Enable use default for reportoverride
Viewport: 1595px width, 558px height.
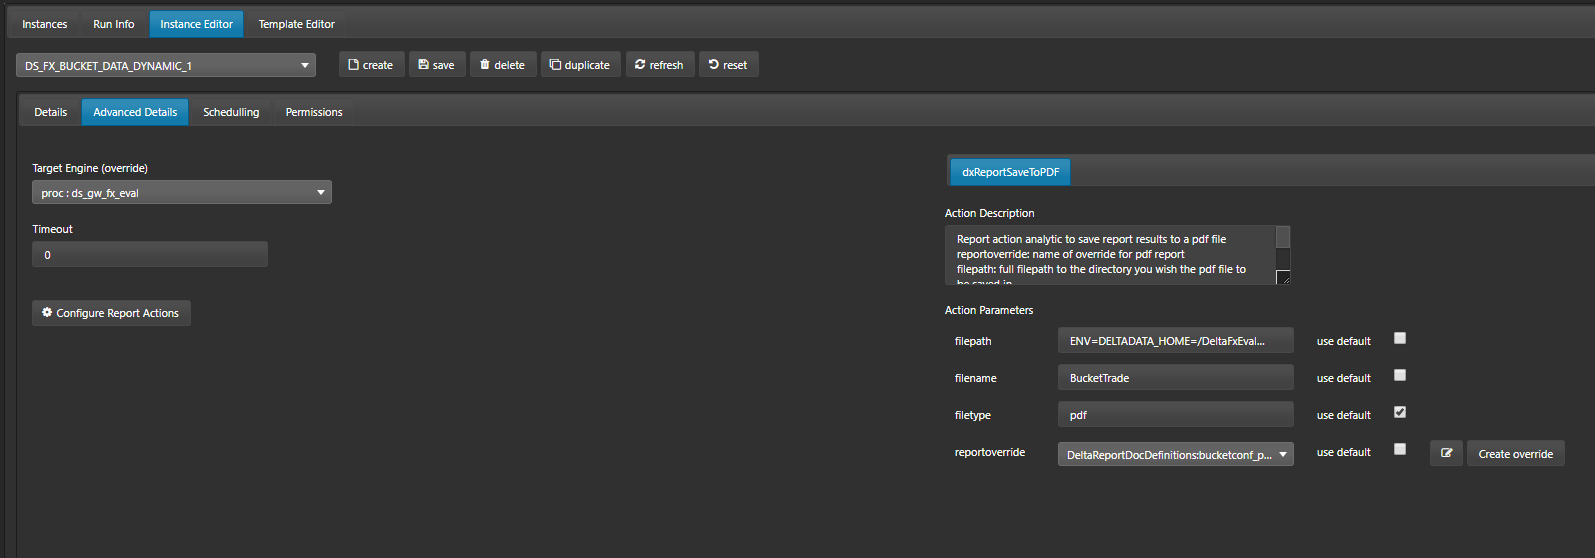(x=1400, y=449)
